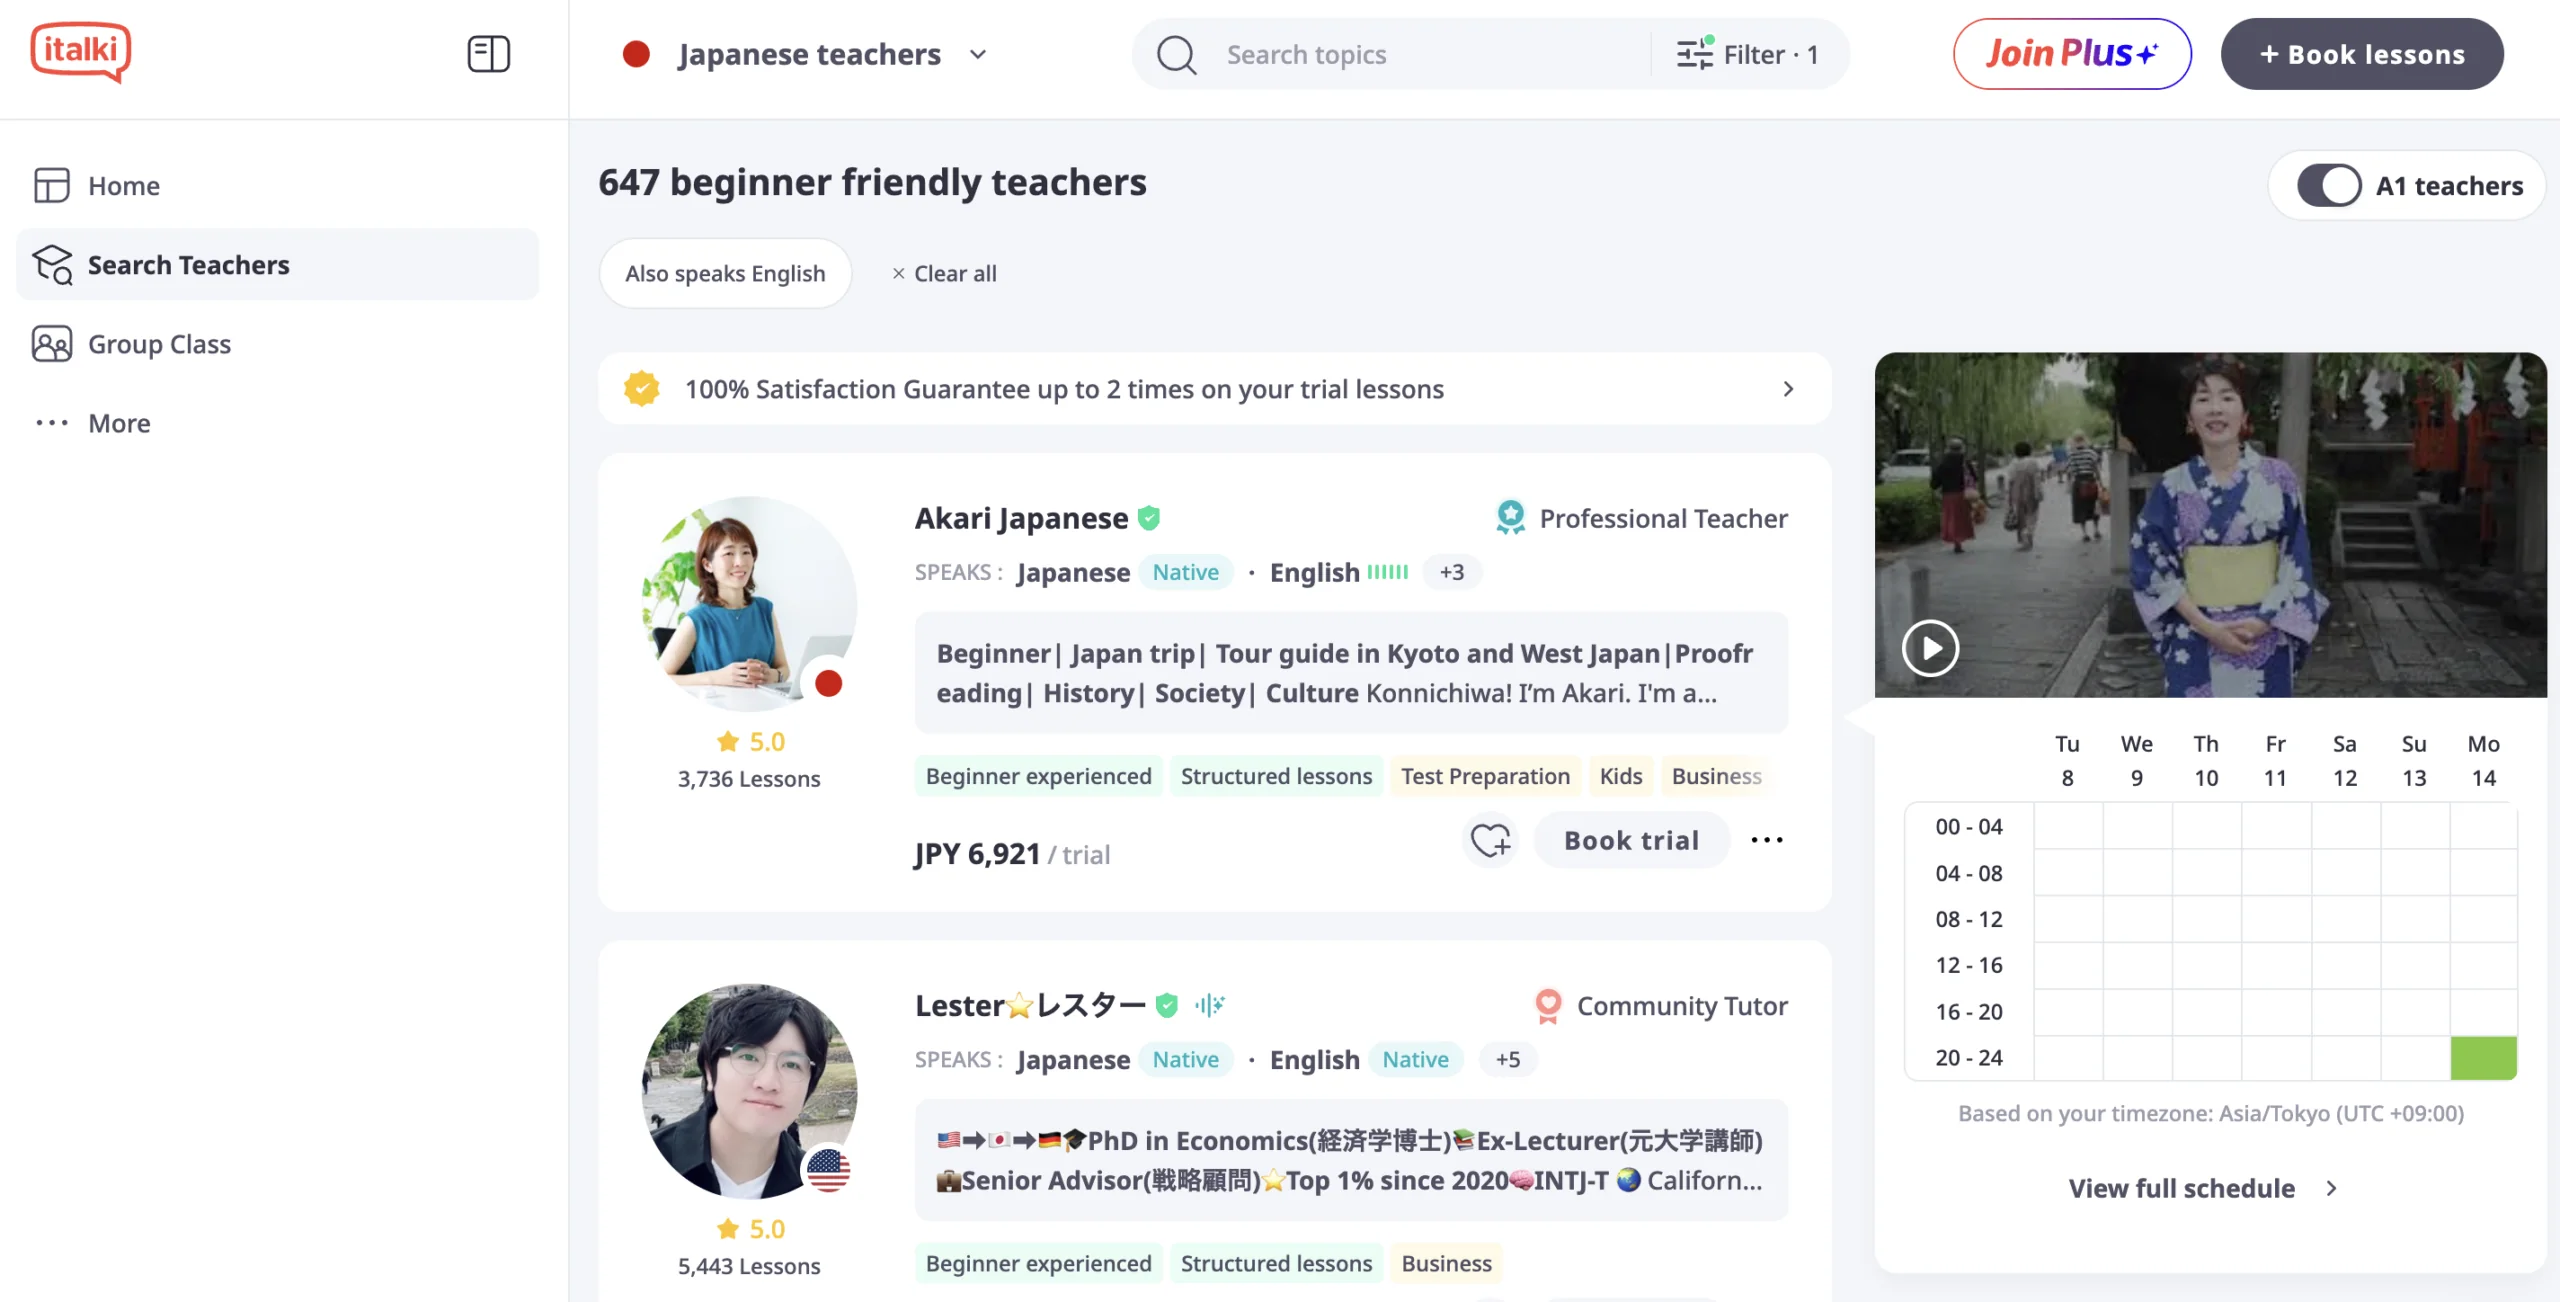Book trial with Akari Japanese
Image resolution: width=2560 pixels, height=1302 pixels.
click(x=1632, y=840)
